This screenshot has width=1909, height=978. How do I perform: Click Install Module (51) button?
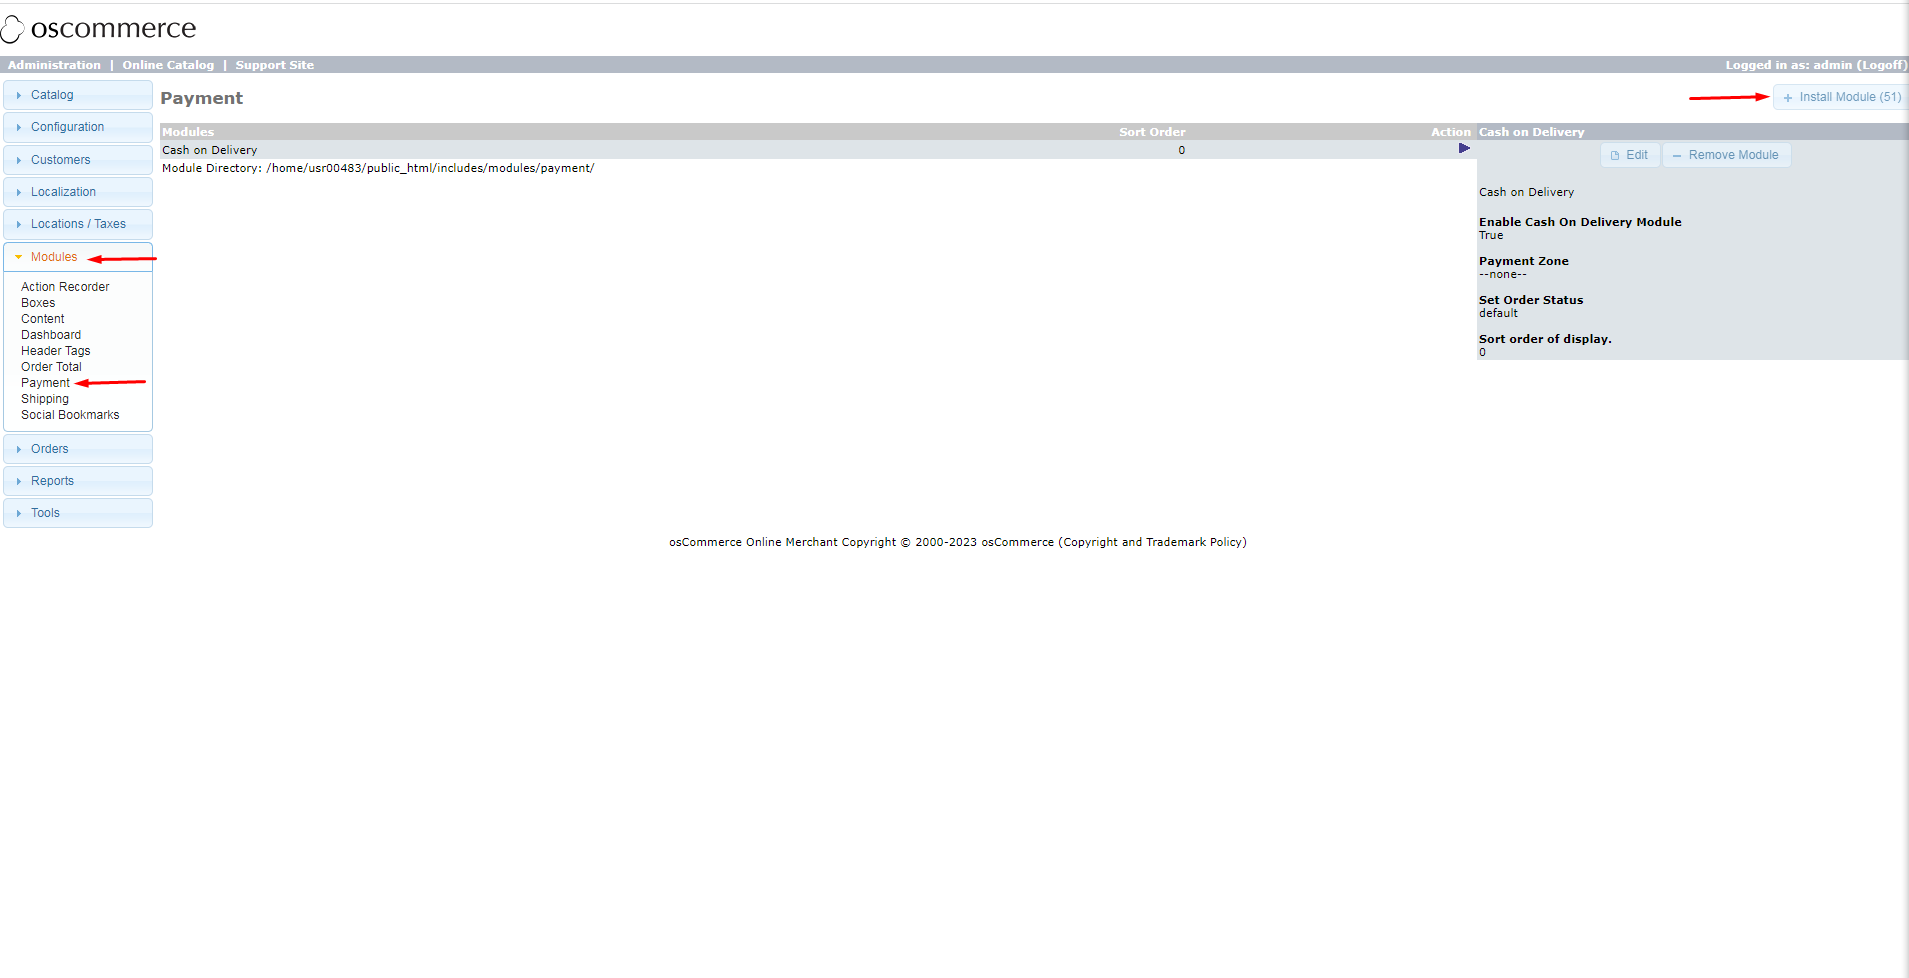point(1841,97)
